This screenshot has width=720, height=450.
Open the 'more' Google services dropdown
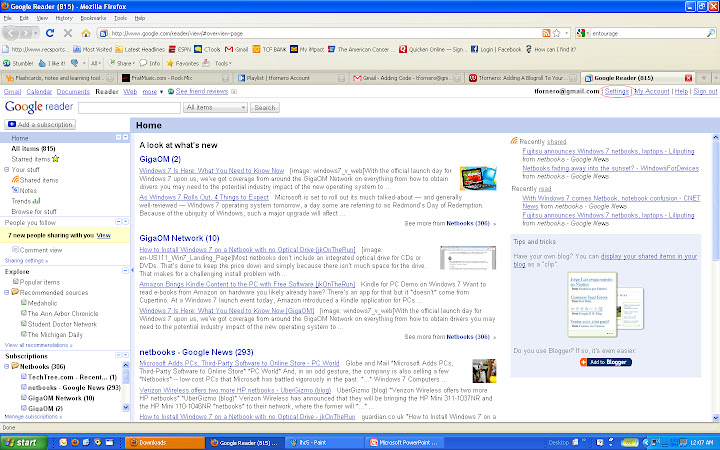coord(152,91)
